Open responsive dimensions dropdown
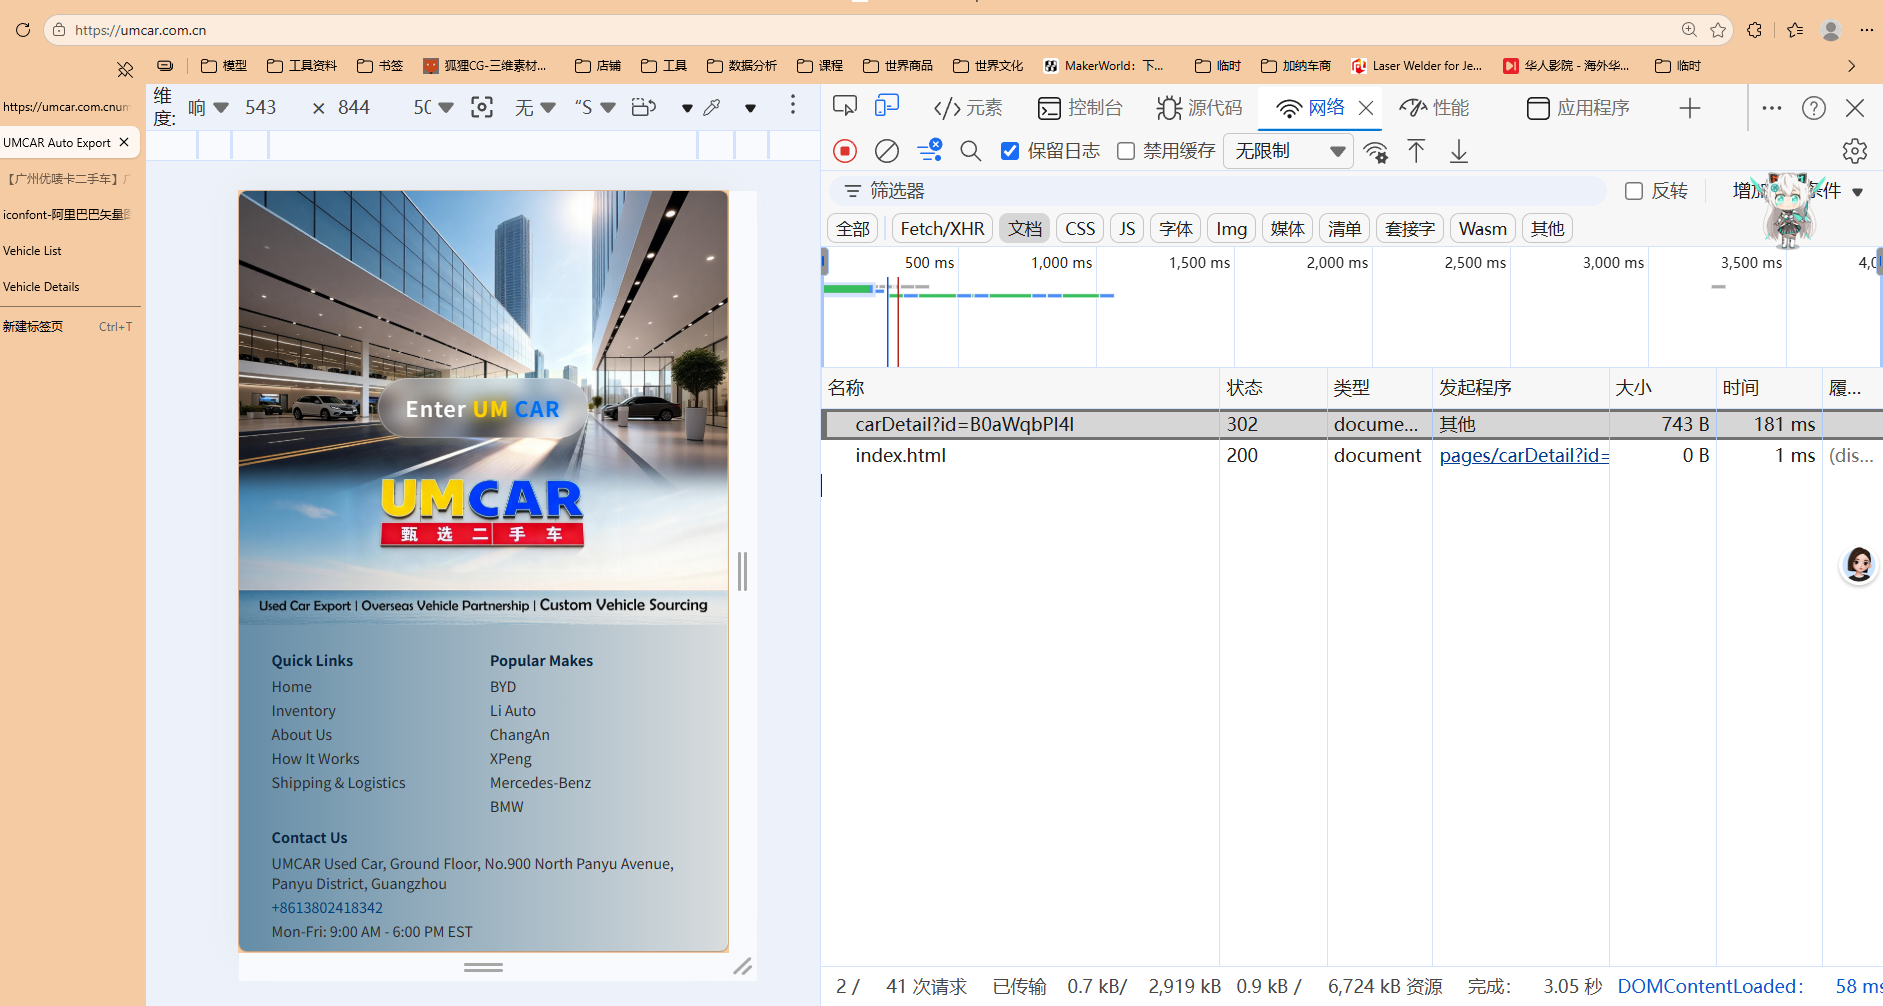 [208, 107]
